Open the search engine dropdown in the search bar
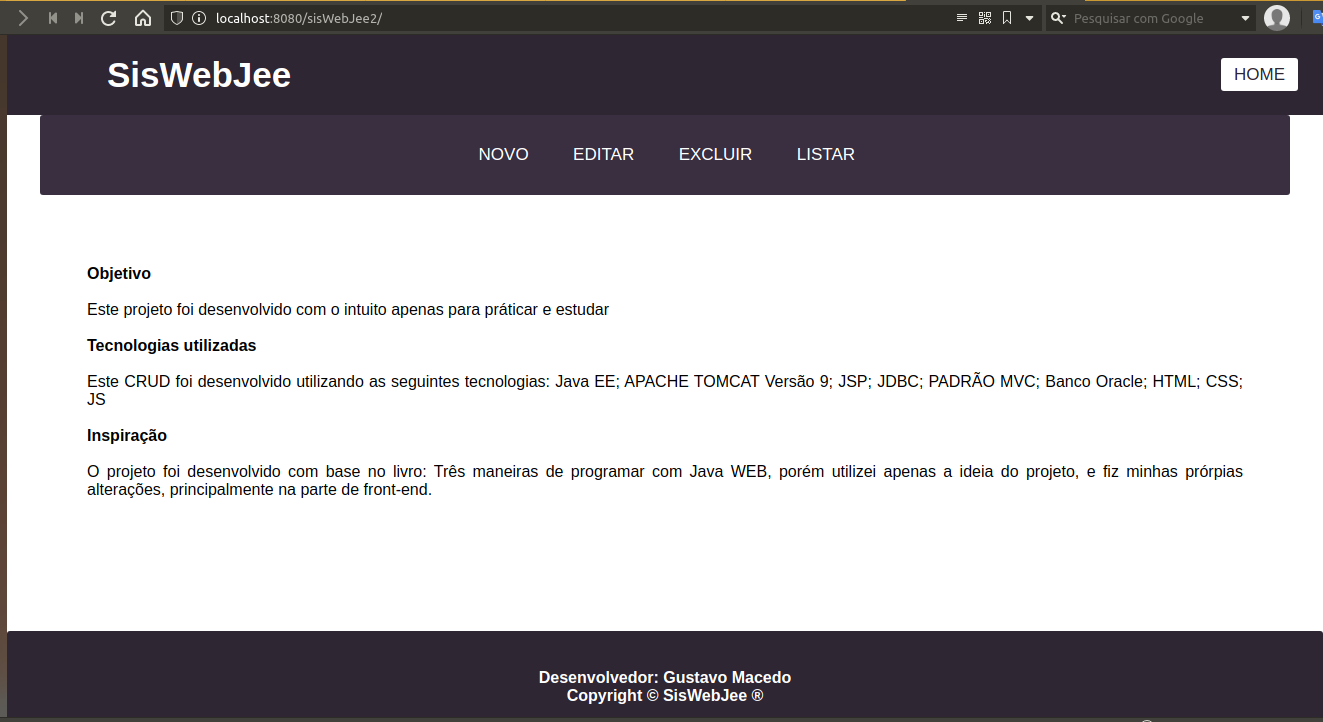Image resolution: width=1323 pixels, height=722 pixels. point(1243,17)
